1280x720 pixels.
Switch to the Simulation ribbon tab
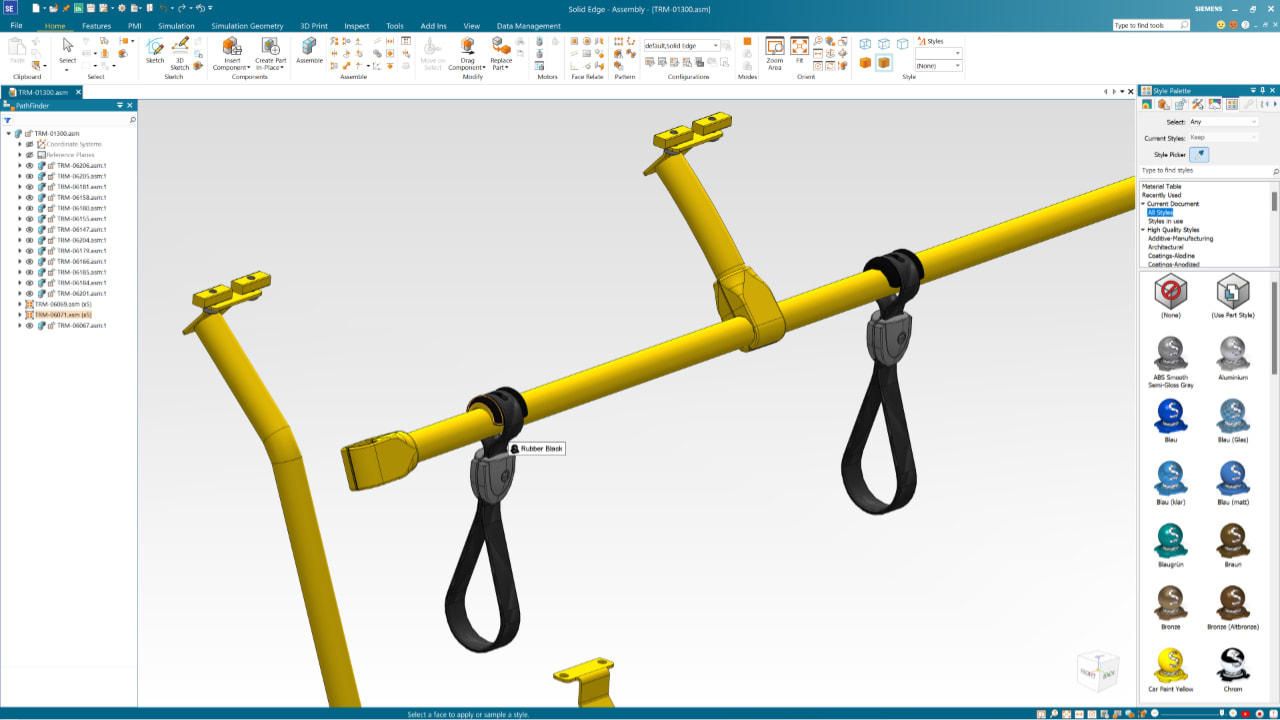point(176,26)
